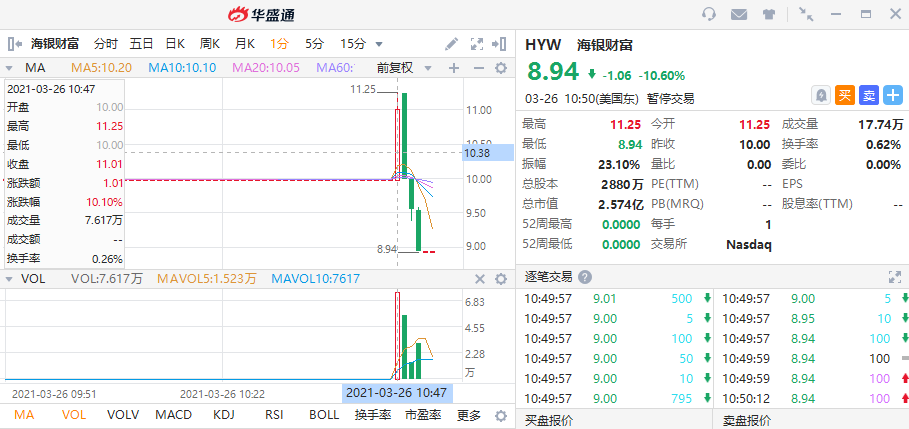Click the MA10:10.10 legend label
The image size is (909, 429).
[x=182, y=68]
